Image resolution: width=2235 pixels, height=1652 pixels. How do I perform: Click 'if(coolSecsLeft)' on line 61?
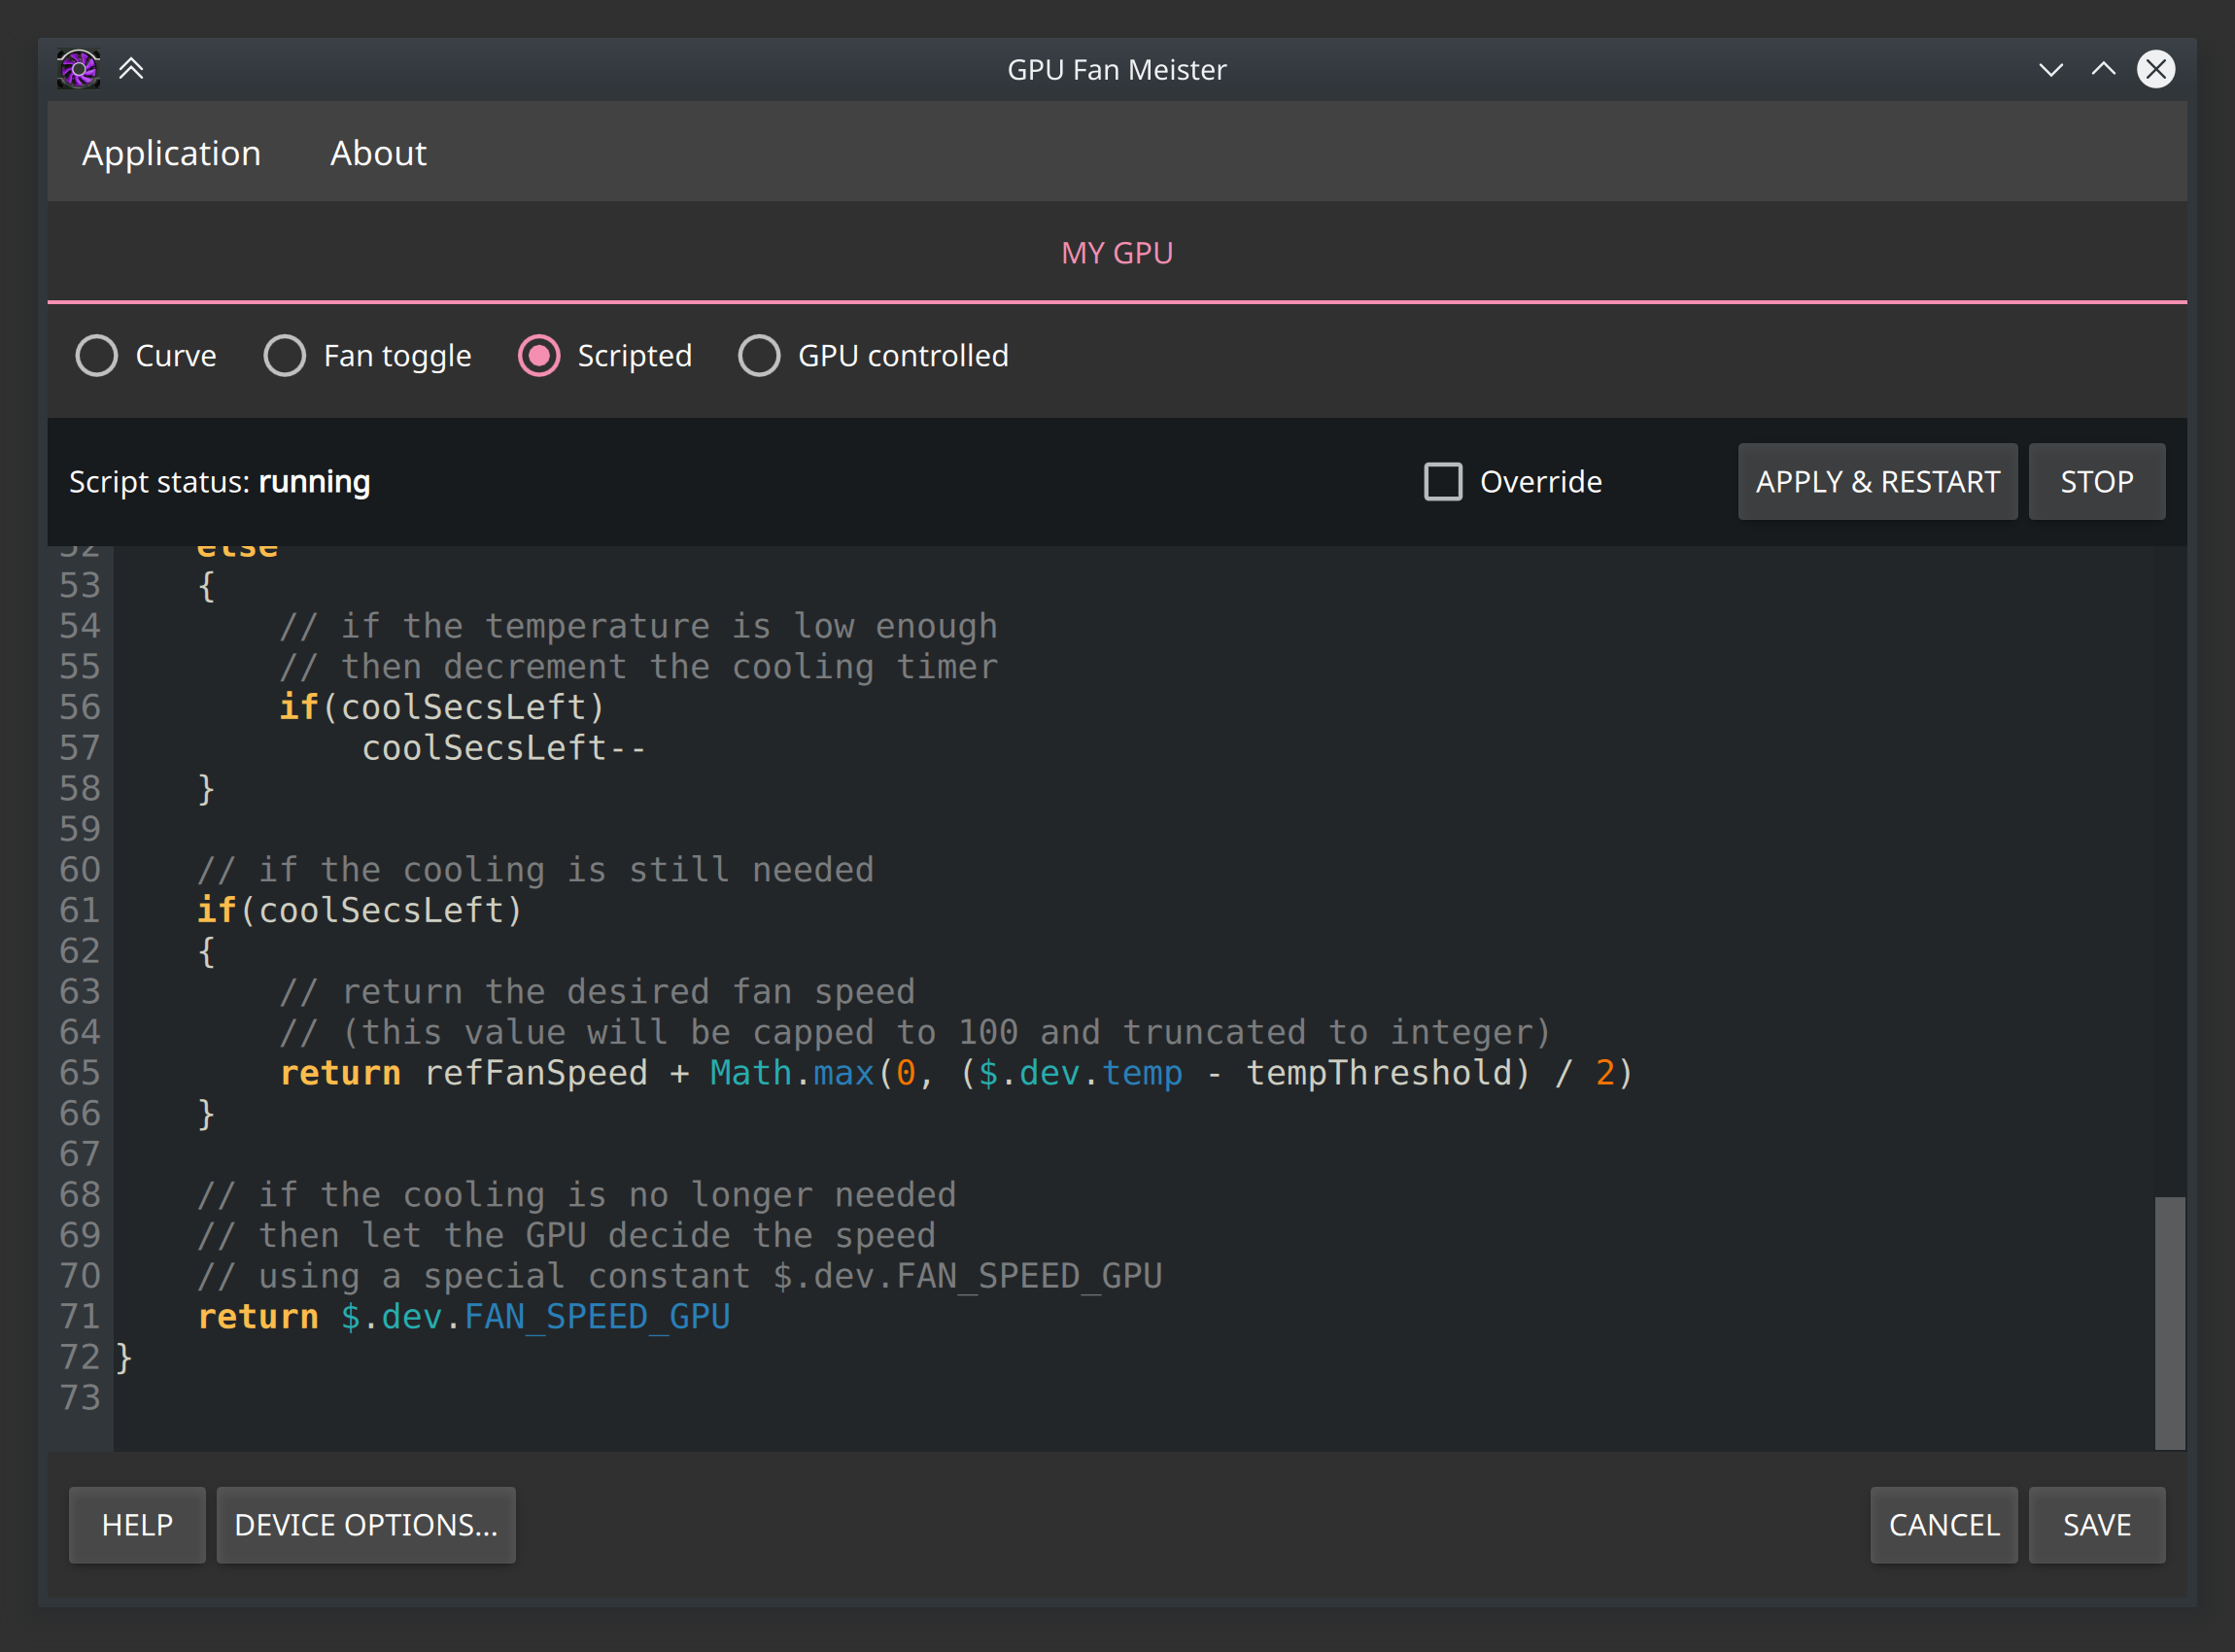click(x=360, y=910)
